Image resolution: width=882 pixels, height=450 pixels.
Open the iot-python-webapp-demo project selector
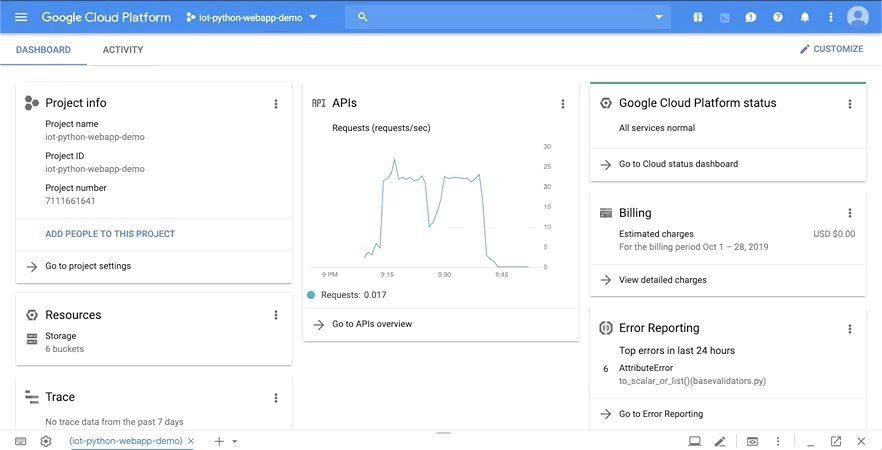coord(251,17)
